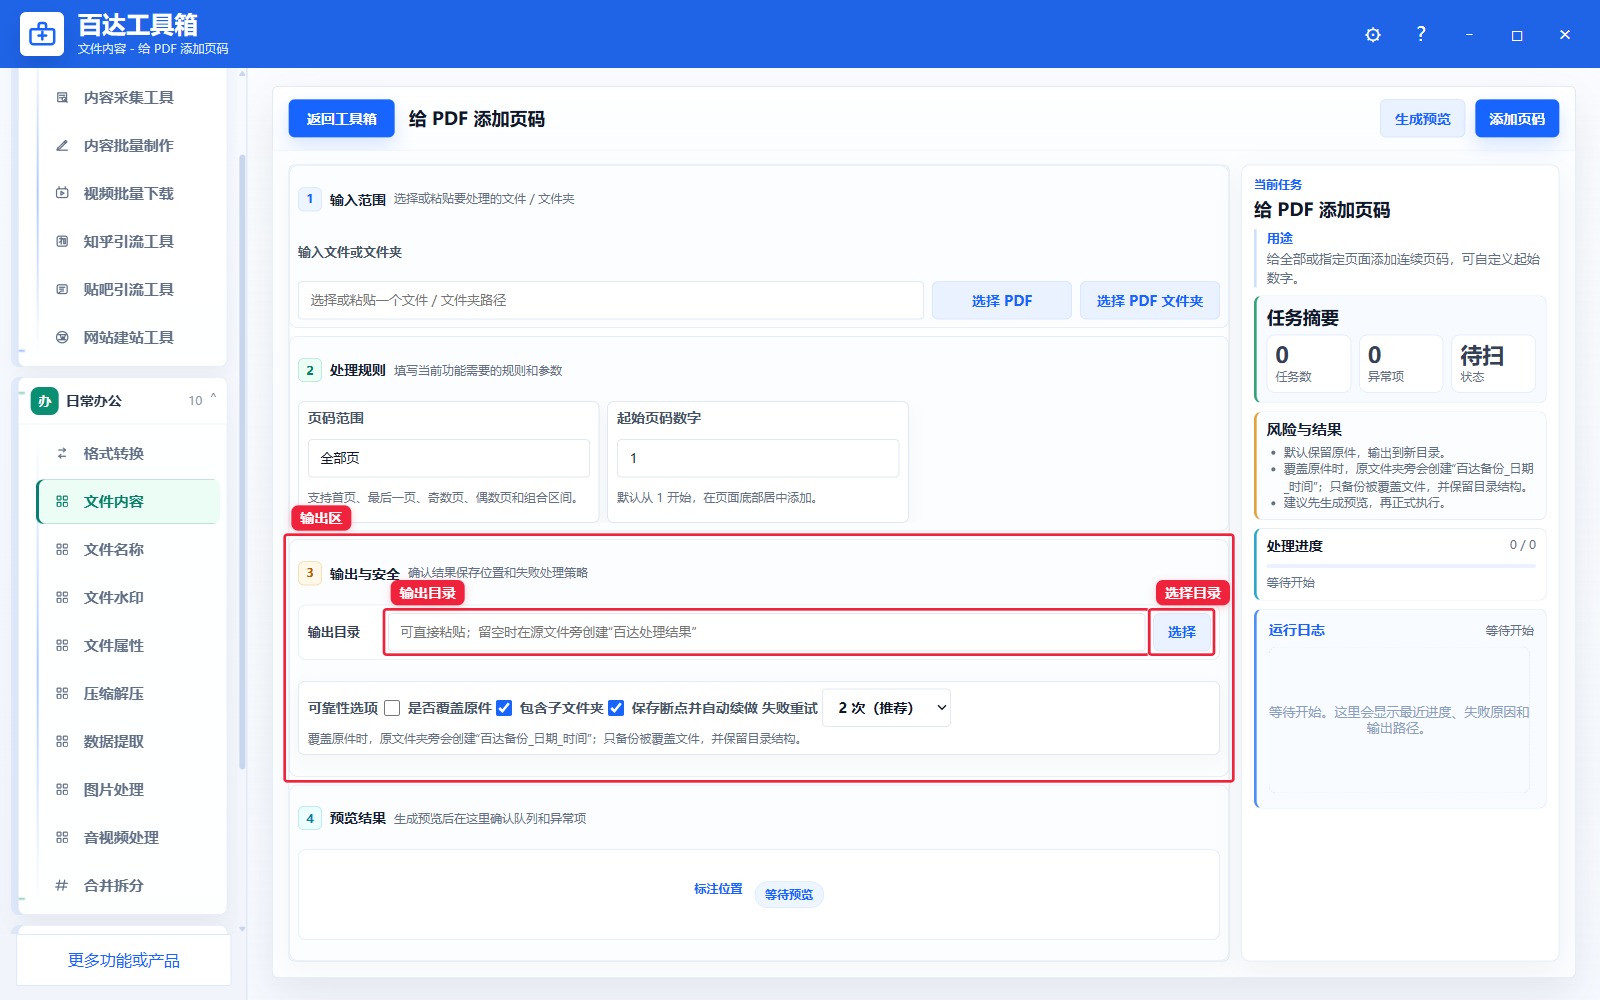Focus the 输出目录 path field

coord(767,632)
